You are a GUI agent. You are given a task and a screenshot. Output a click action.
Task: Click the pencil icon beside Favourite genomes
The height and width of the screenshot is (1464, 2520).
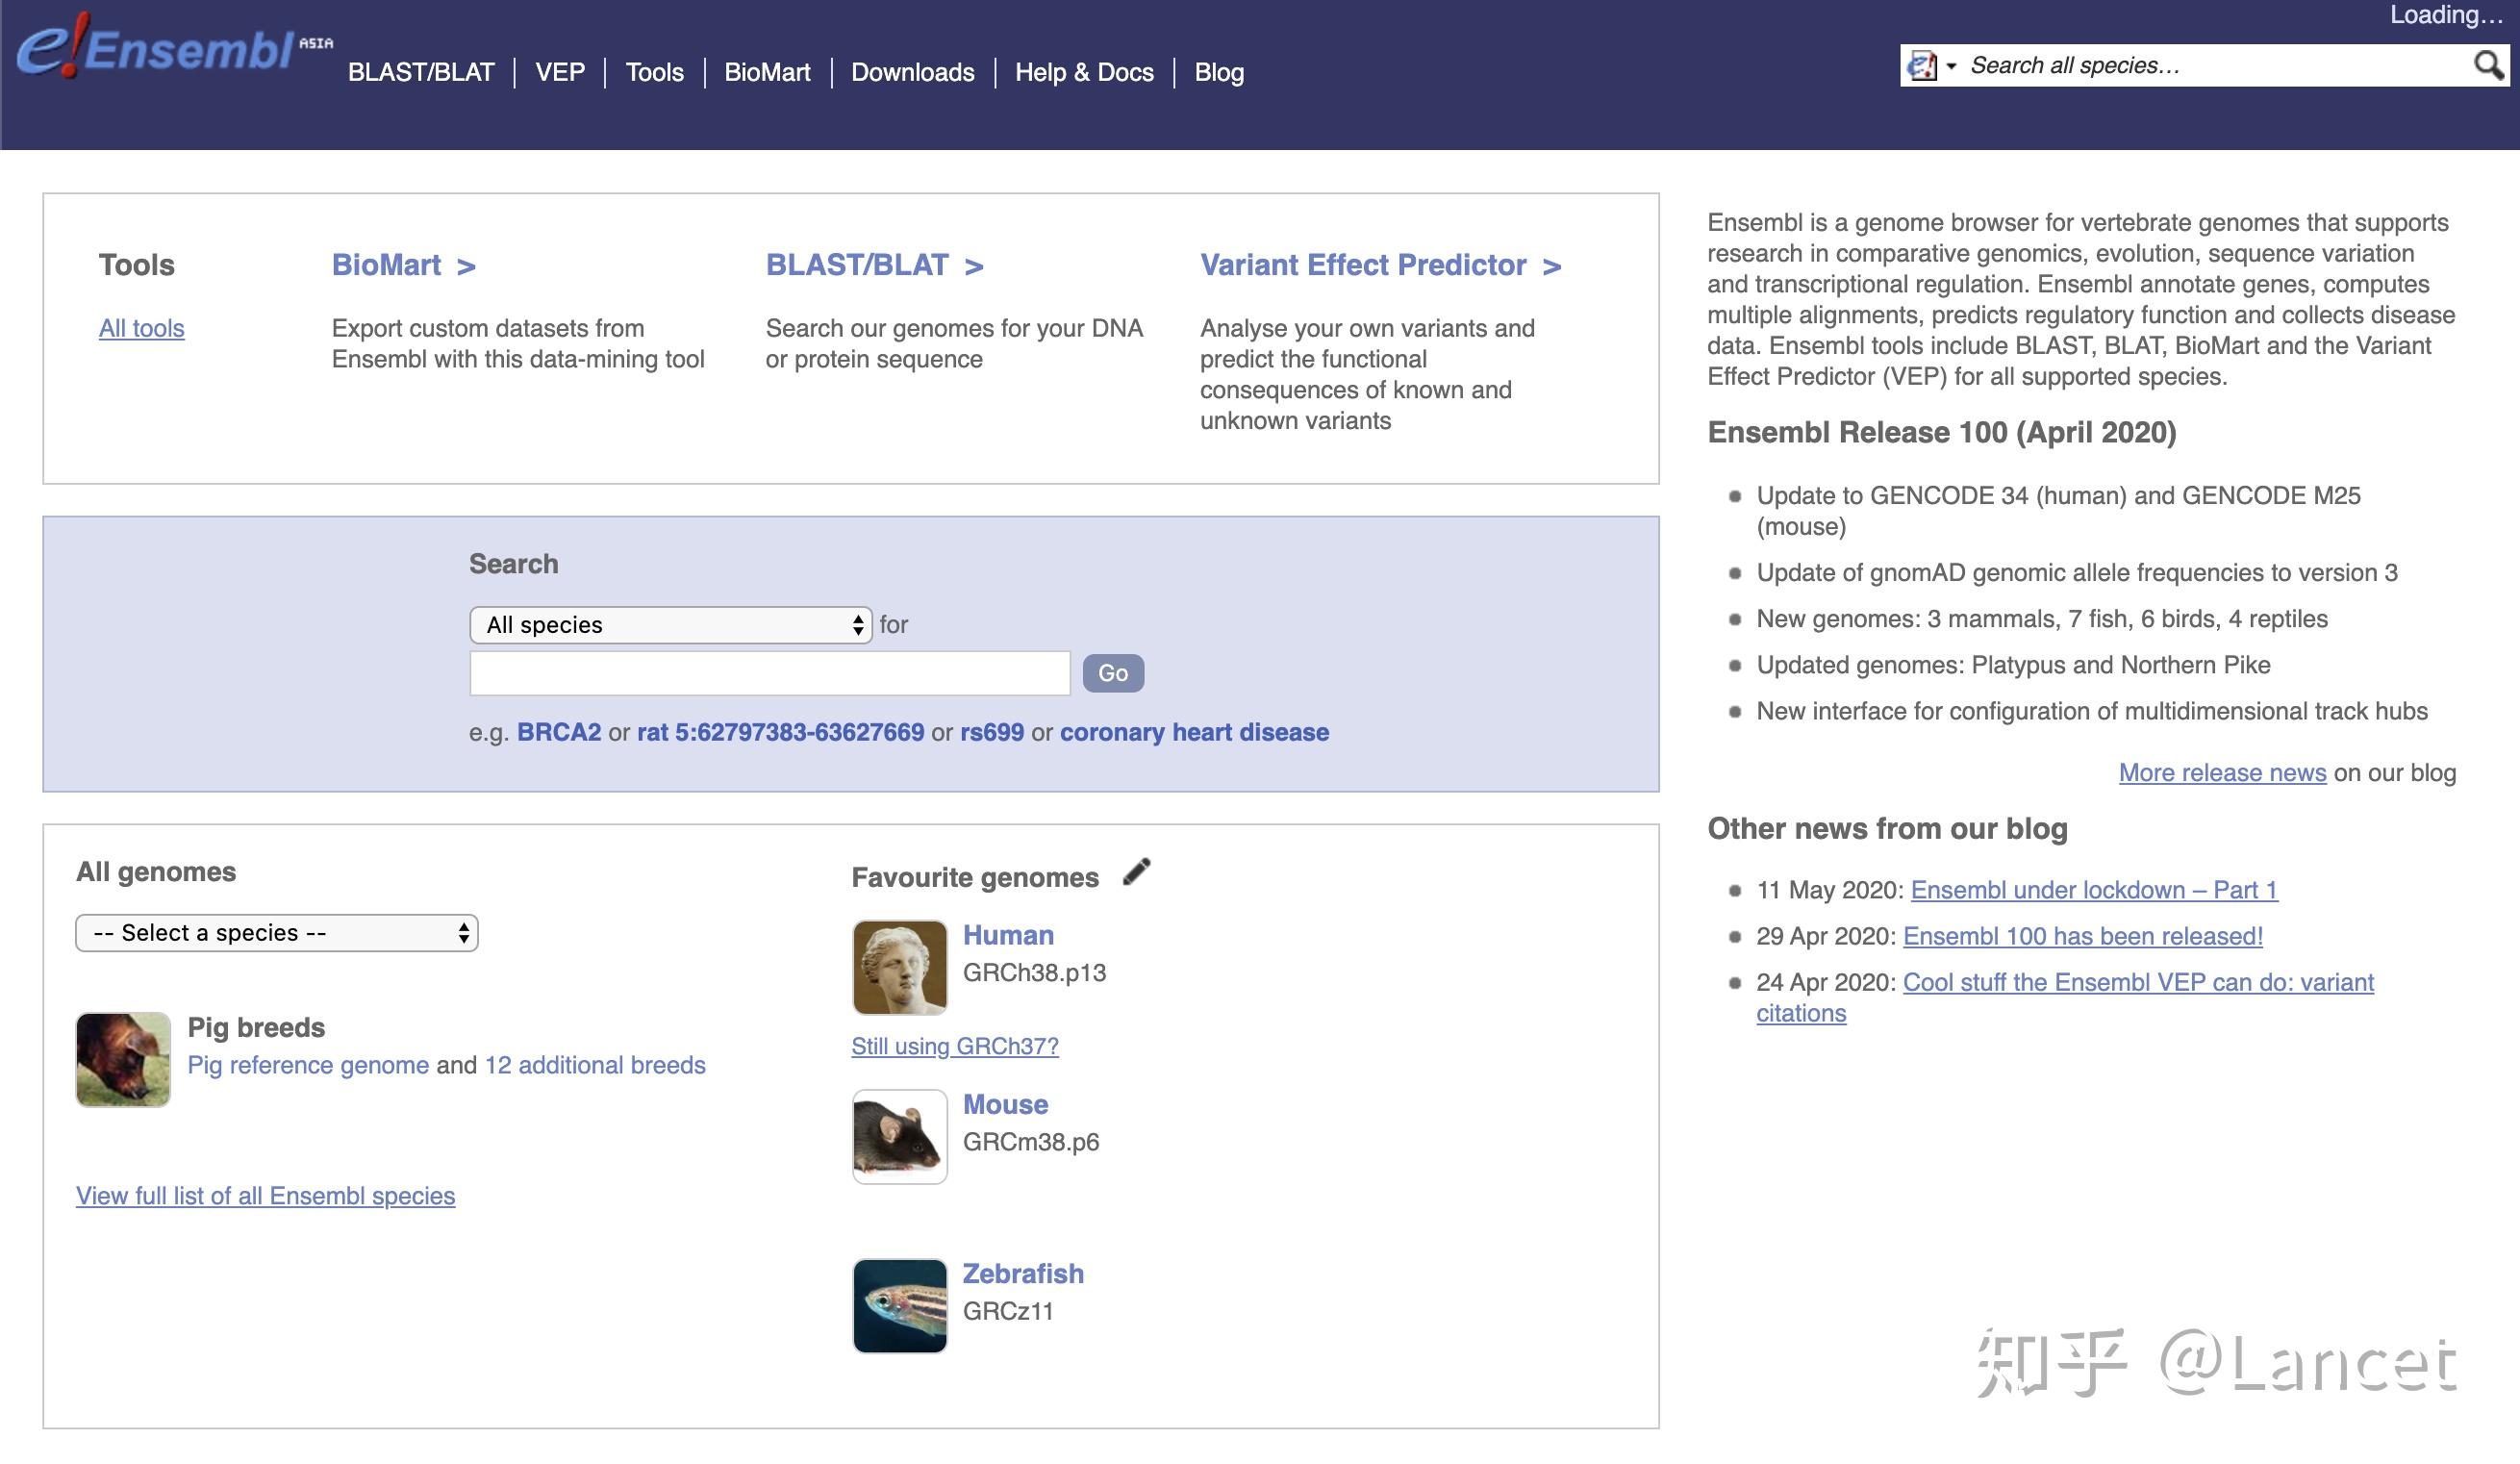[1136, 872]
